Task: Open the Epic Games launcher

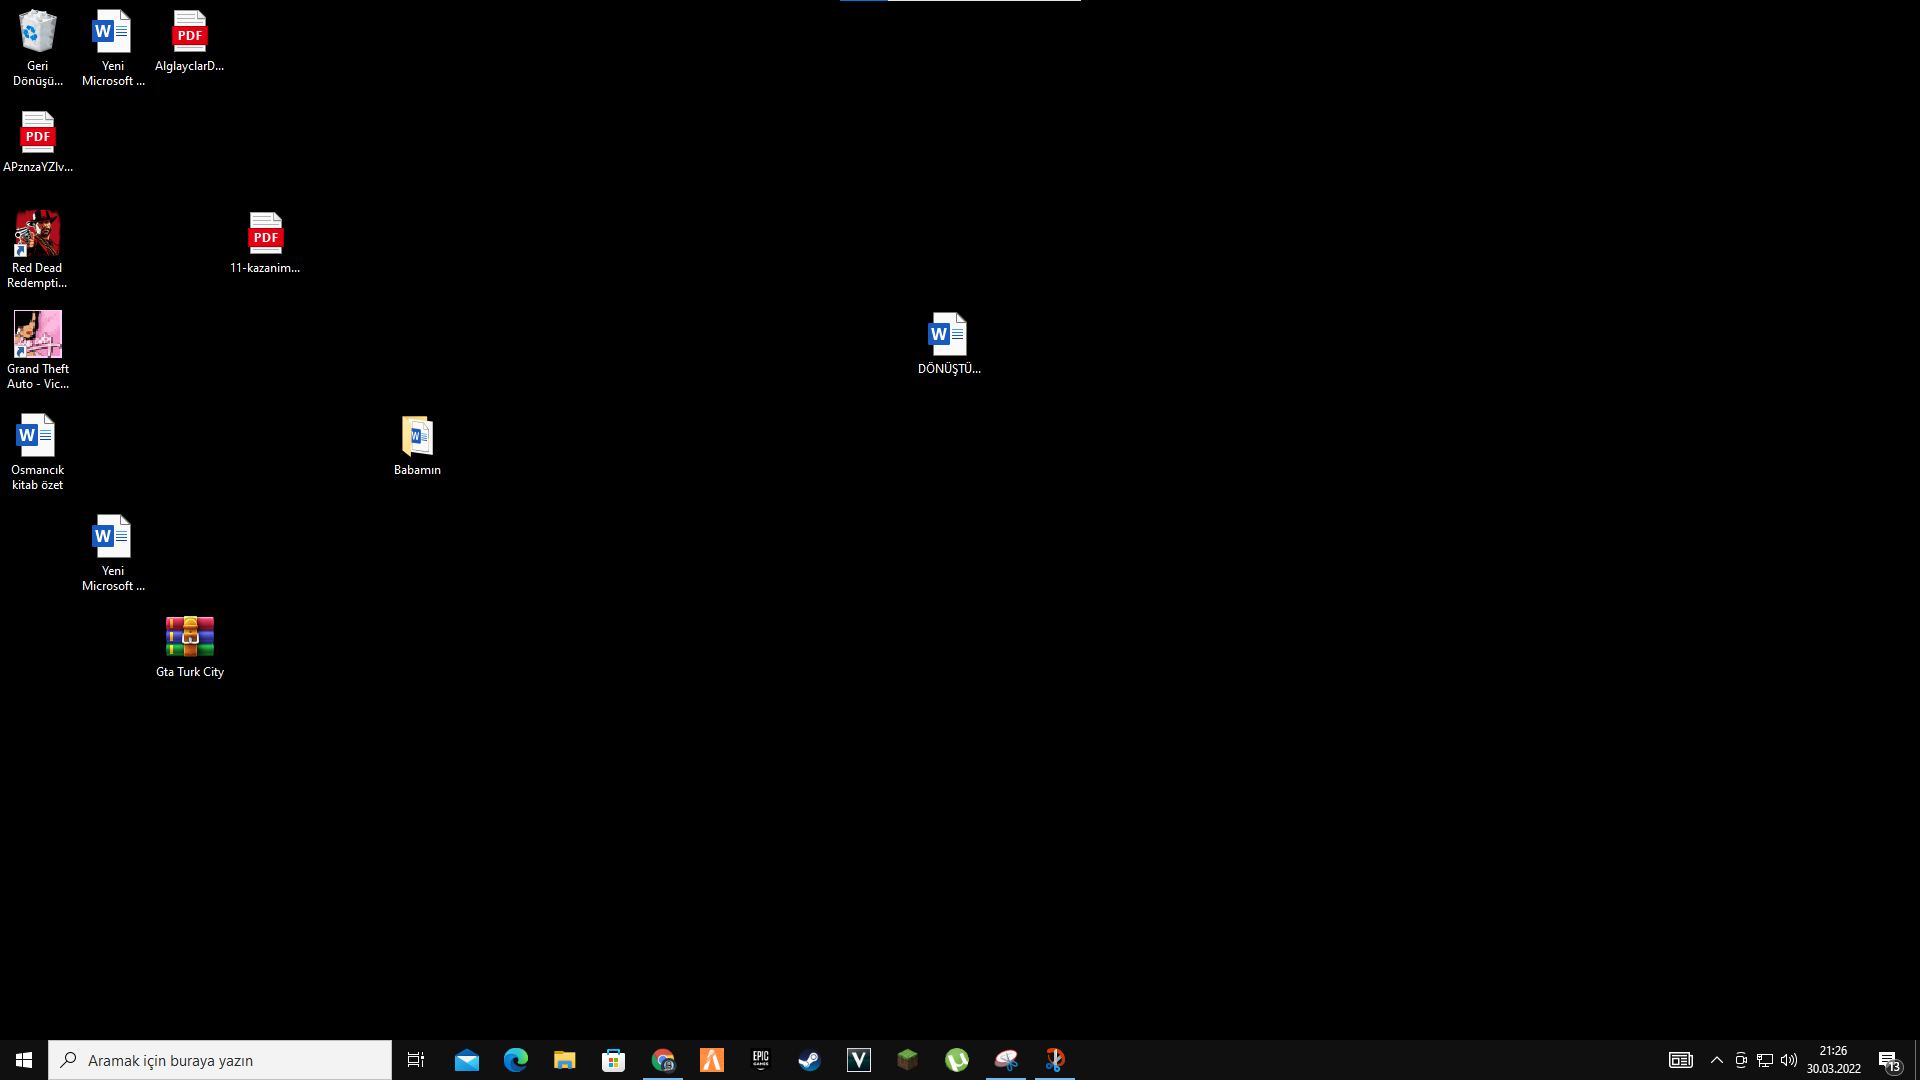Action: click(x=760, y=1060)
